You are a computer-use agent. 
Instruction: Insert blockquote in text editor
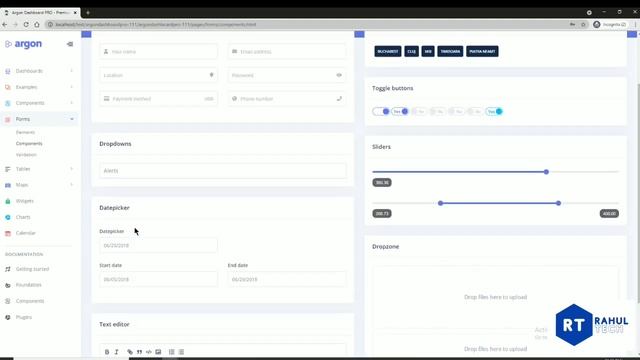[139, 352]
